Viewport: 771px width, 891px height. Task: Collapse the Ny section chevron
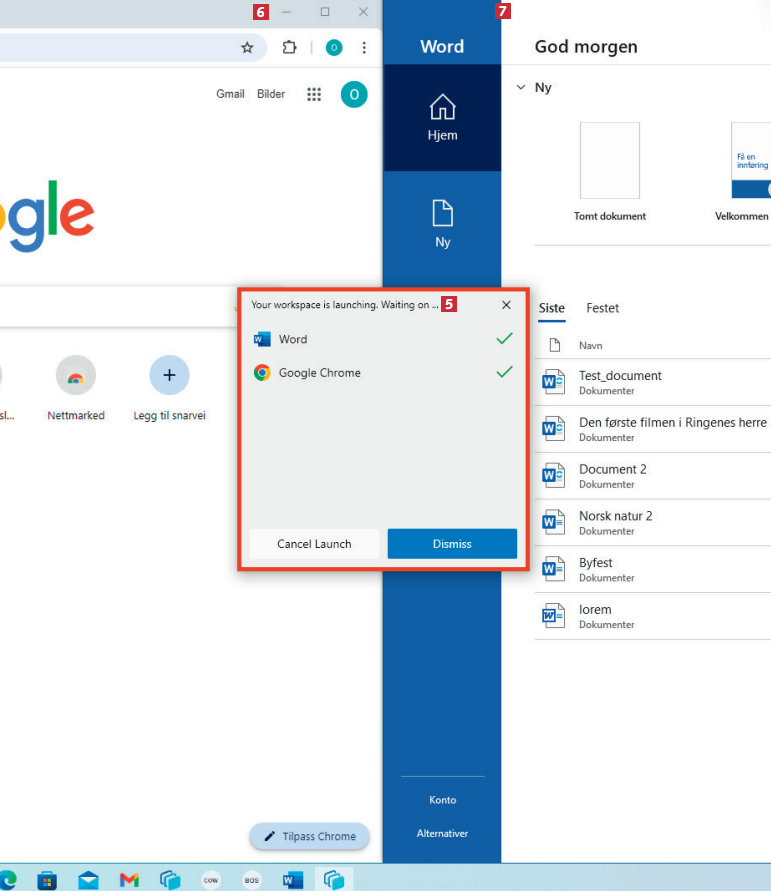tap(520, 88)
